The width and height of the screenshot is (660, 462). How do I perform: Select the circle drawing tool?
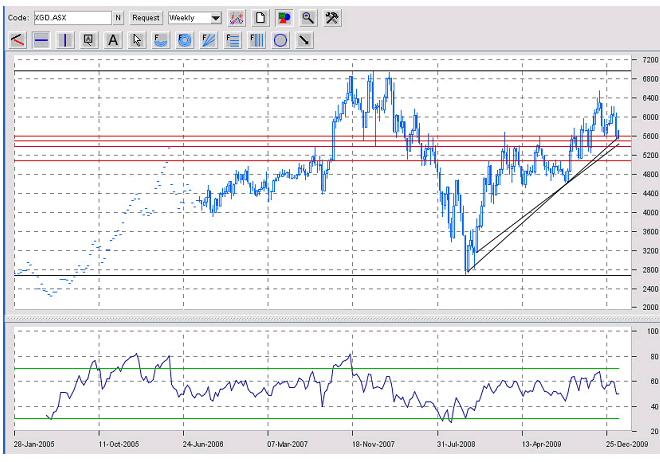click(x=281, y=40)
